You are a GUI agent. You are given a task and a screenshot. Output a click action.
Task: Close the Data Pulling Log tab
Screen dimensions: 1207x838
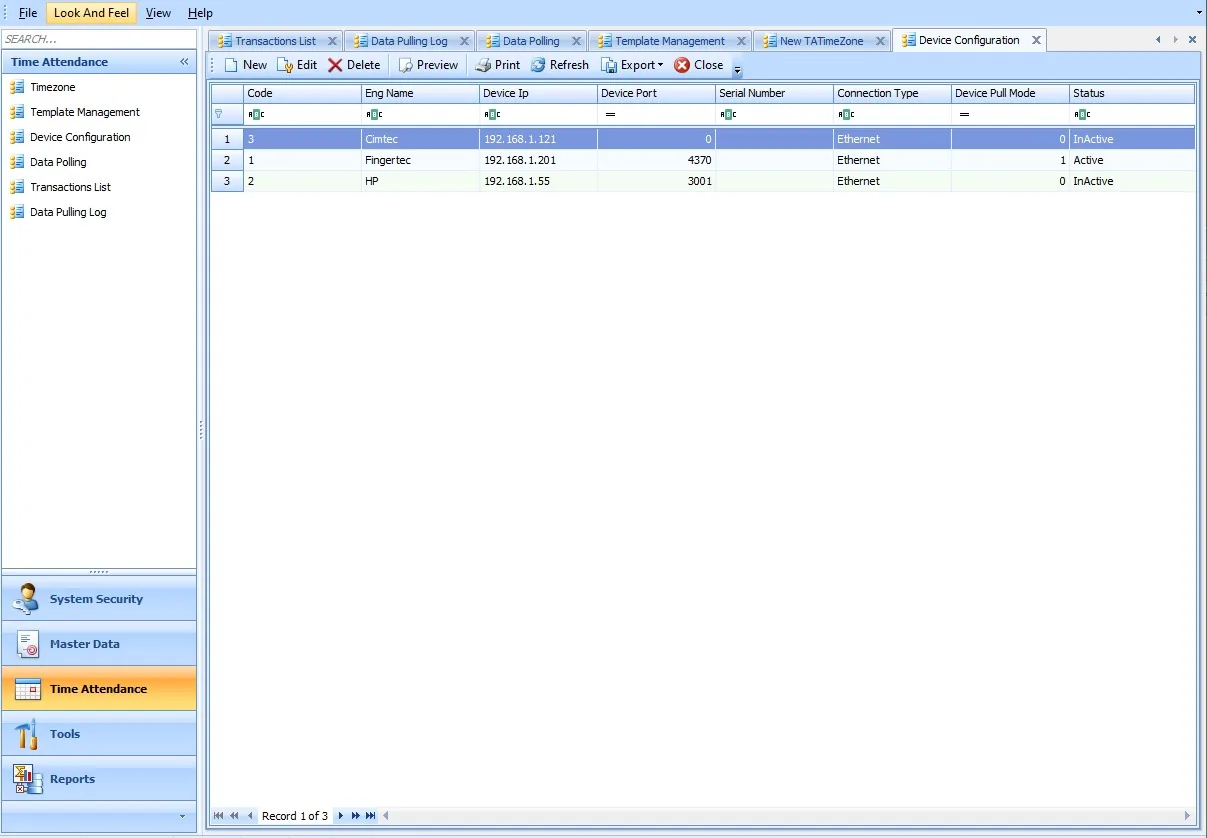pyautogui.click(x=465, y=41)
